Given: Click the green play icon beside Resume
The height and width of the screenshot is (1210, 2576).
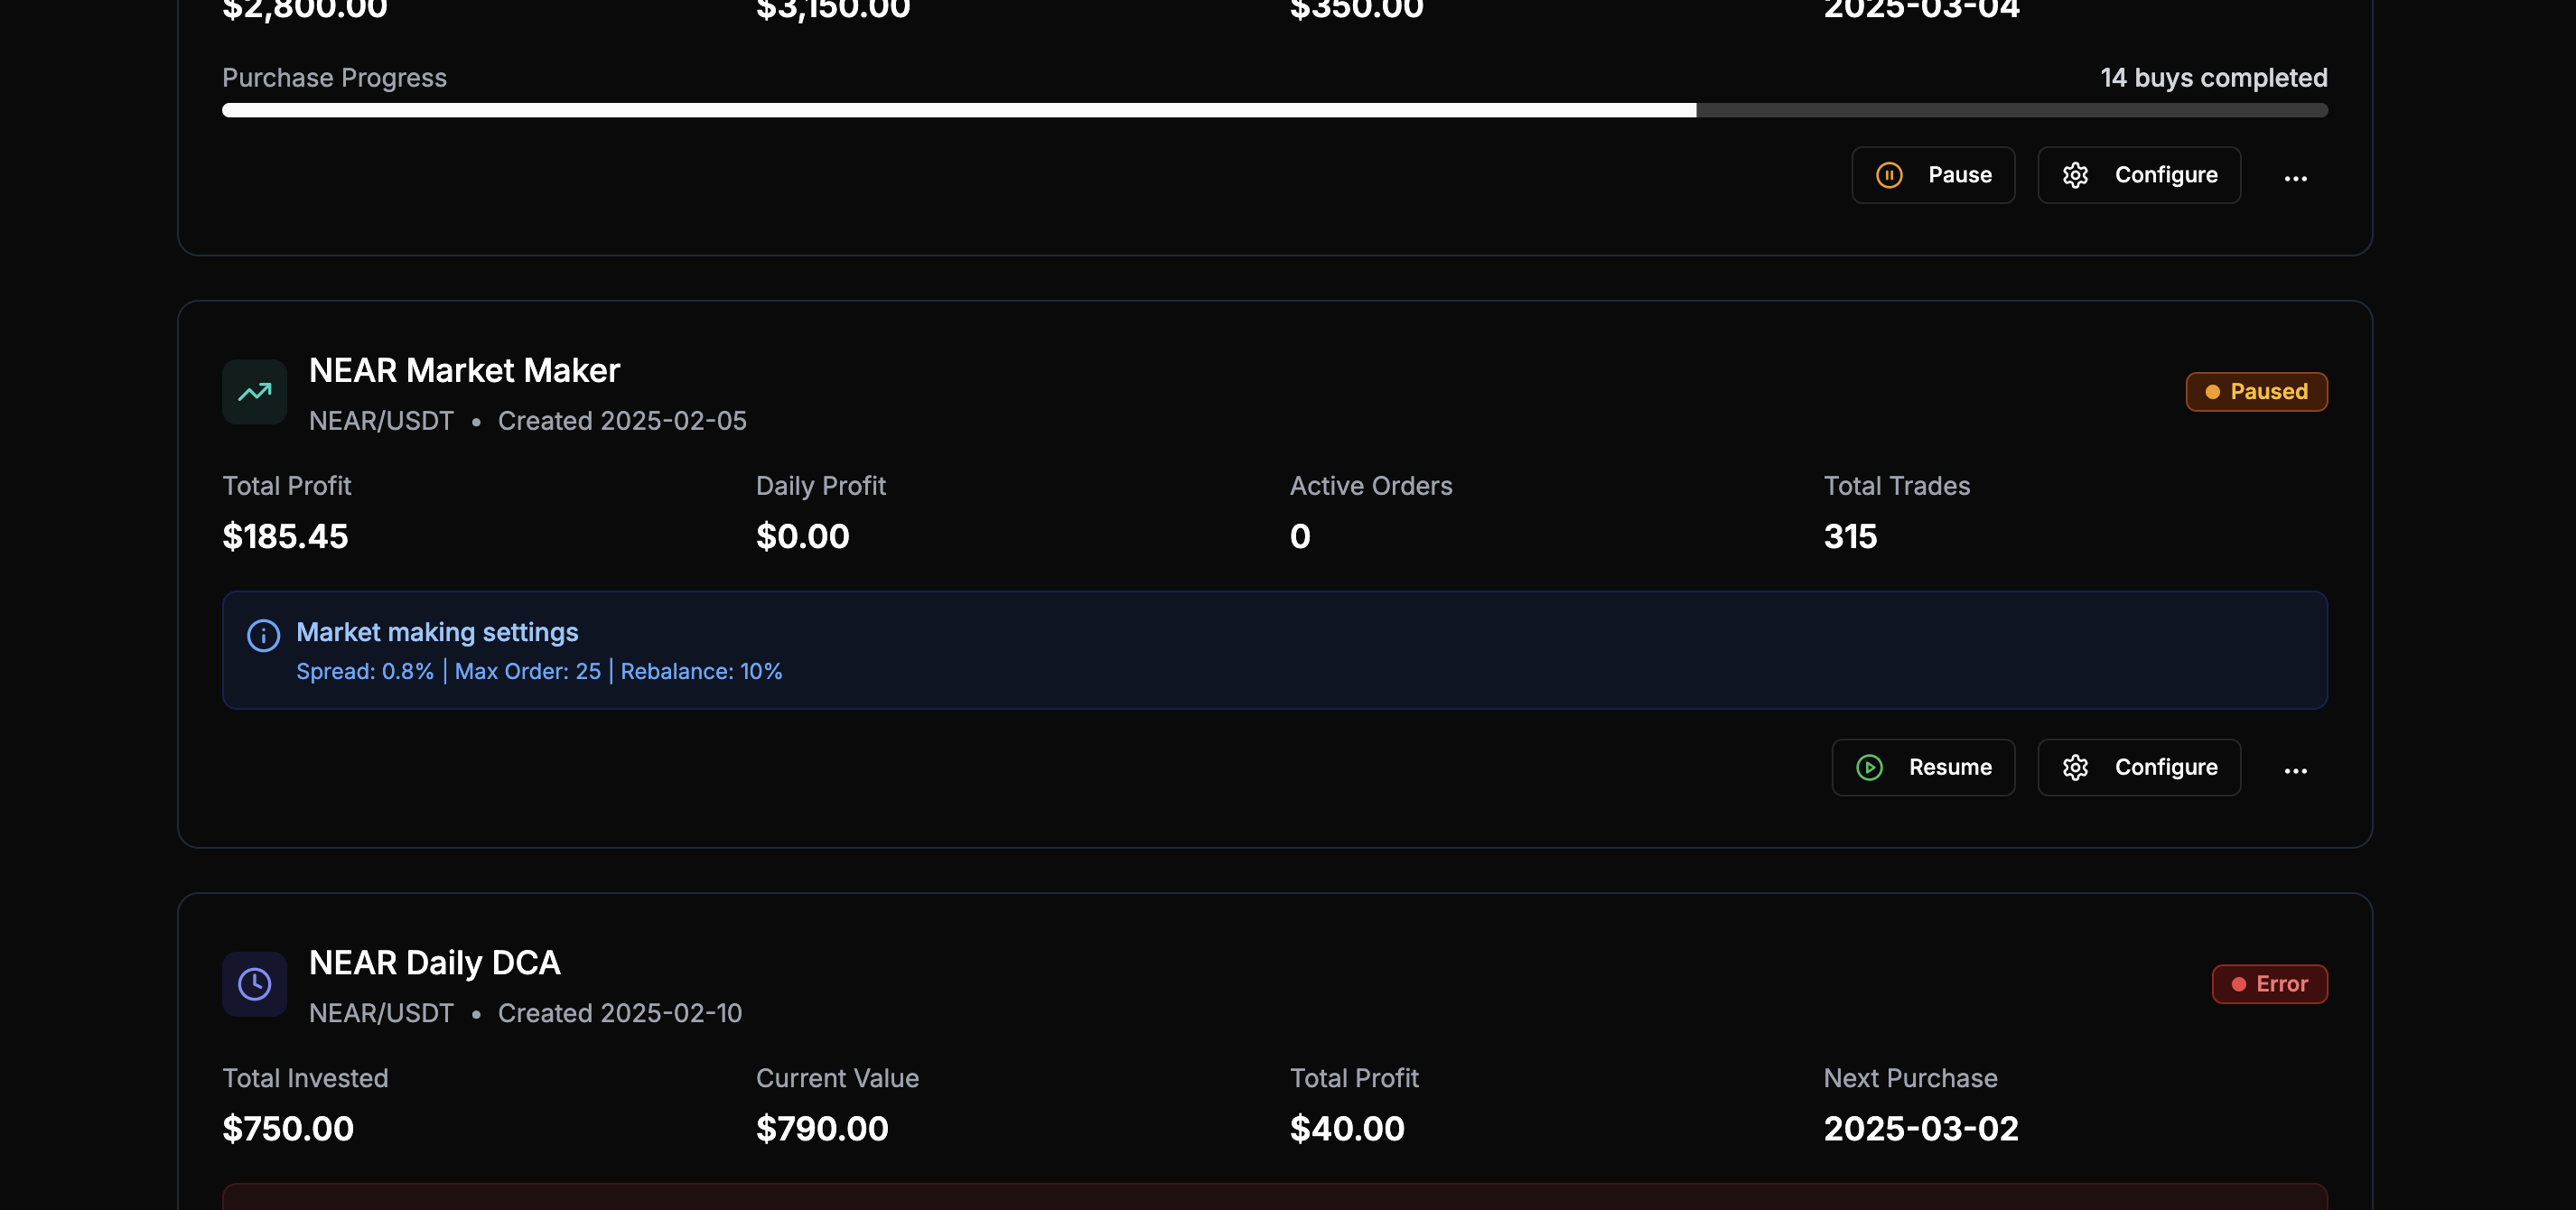Looking at the screenshot, I should [1869, 767].
